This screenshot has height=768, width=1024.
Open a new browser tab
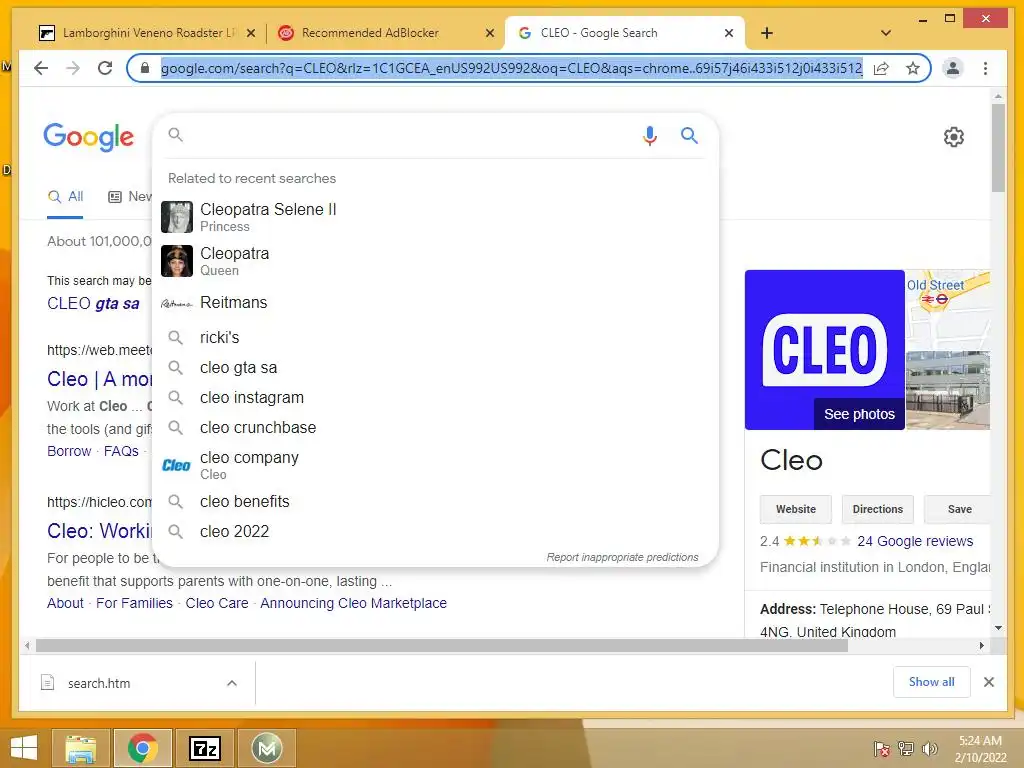point(767,33)
